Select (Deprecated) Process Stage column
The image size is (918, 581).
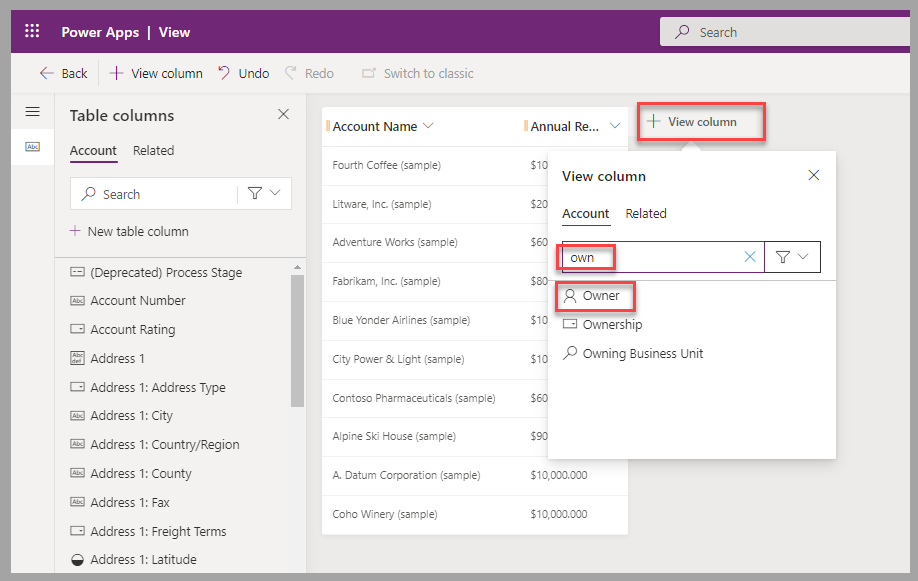click(x=156, y=272)
